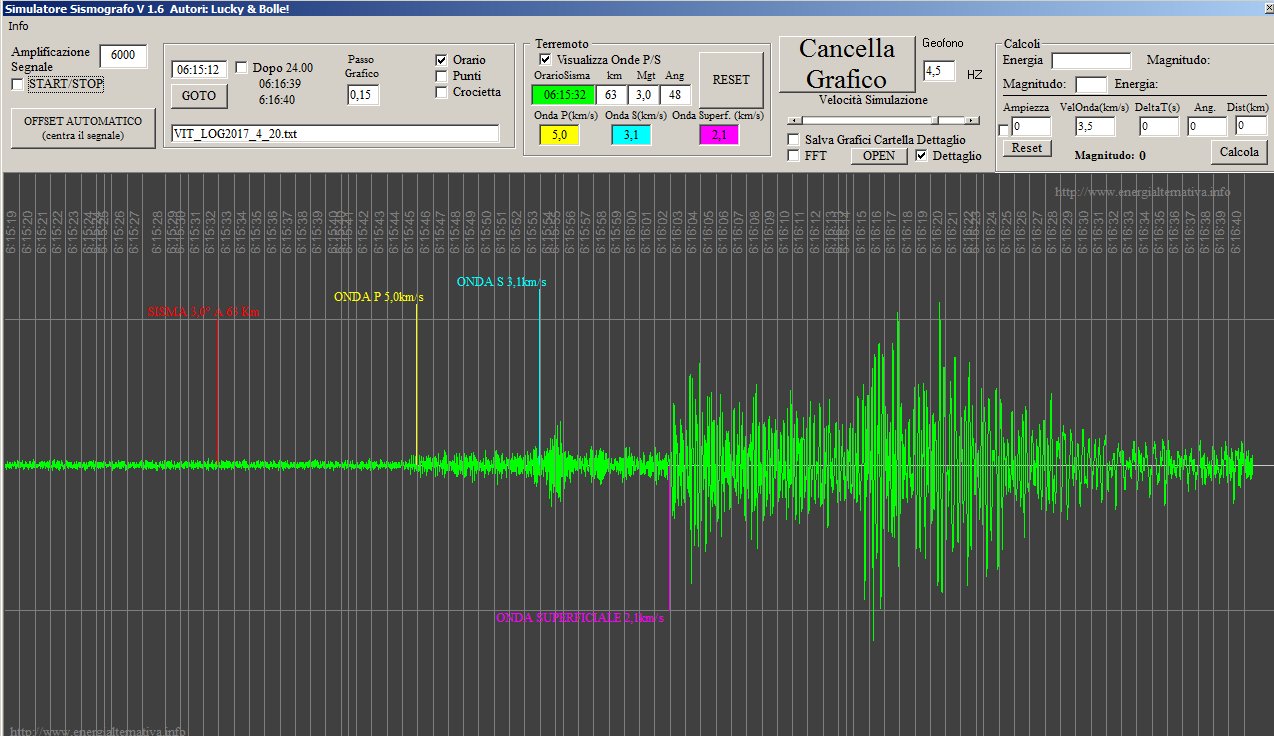Click the GOTO button
Image resolution: width=1274 pixels, height=736 pixels.
tap(200, 96)
